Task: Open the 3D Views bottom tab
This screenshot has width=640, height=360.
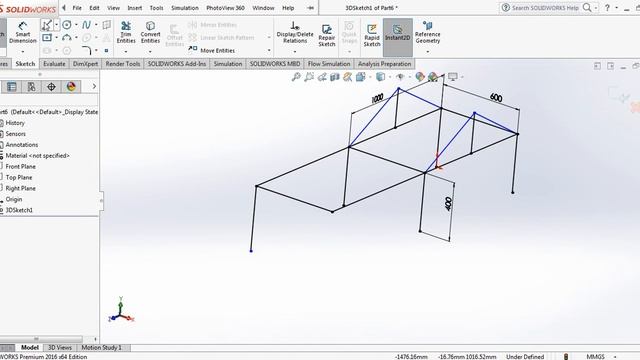Action: click(x=60, y=348)
